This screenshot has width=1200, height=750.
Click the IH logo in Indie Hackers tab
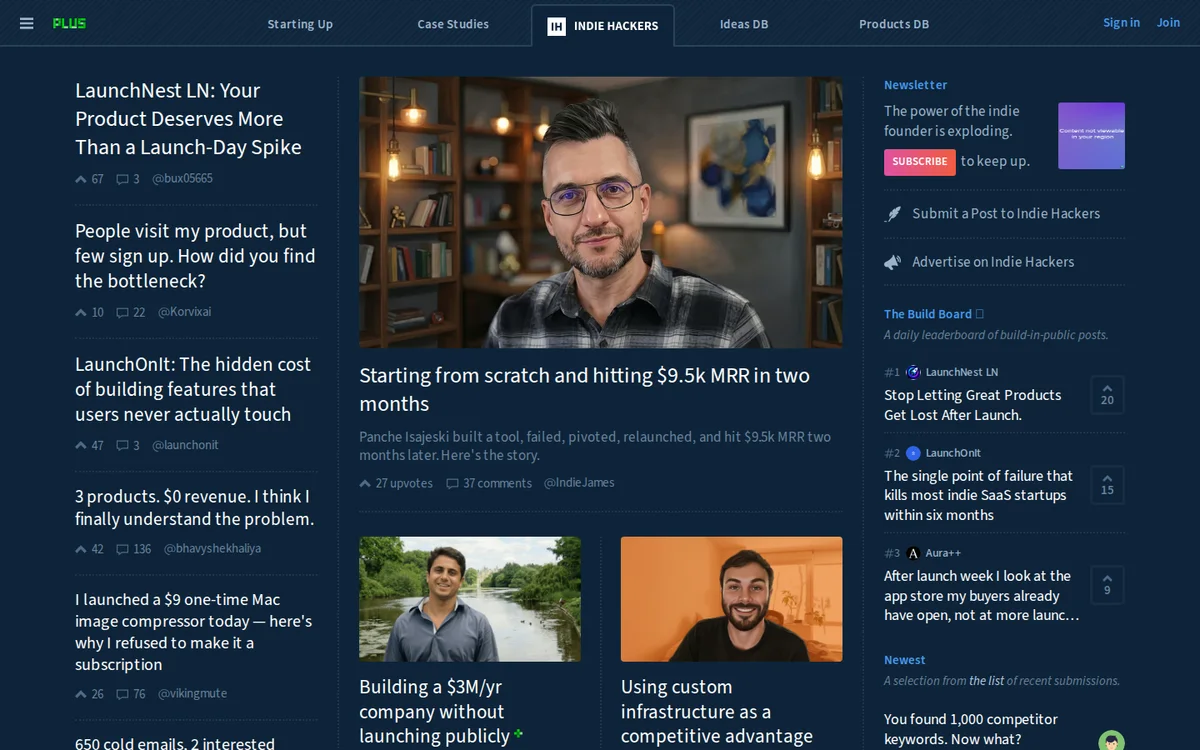[556, 26]
